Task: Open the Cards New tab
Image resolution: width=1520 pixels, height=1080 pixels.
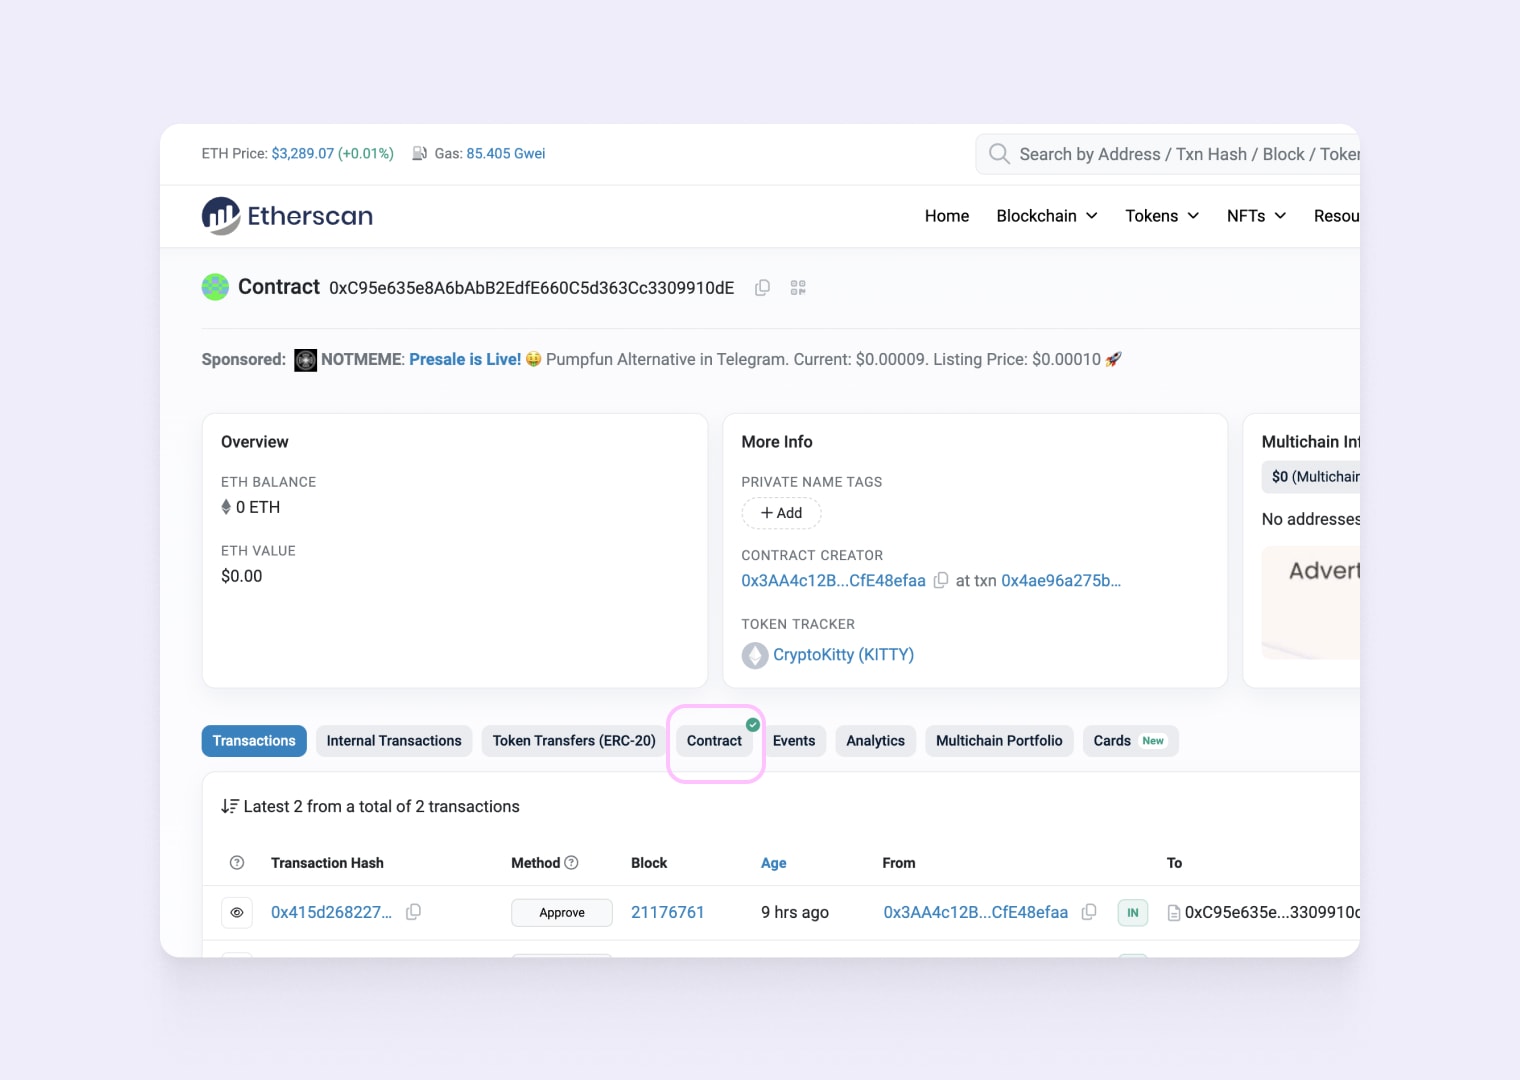Action: (1130, 741)
